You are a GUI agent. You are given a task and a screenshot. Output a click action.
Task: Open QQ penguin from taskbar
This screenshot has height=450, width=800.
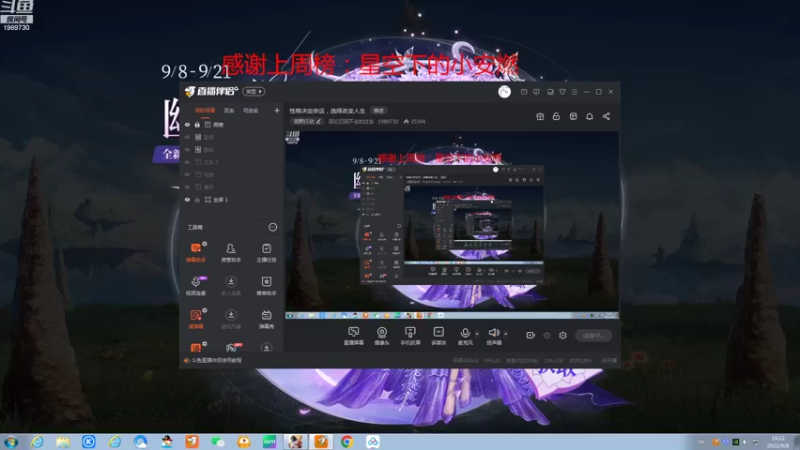tap(167, 442)
